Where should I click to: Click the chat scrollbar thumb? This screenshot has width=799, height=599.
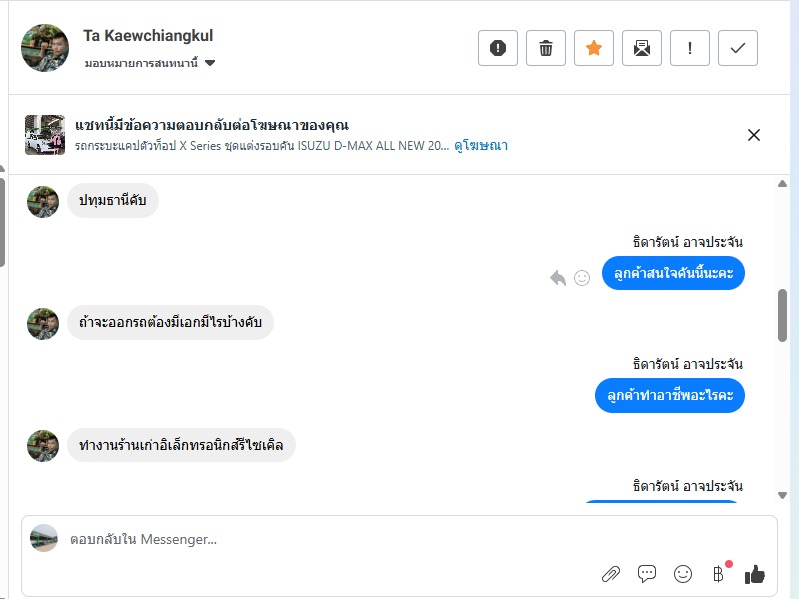(782, 314)
